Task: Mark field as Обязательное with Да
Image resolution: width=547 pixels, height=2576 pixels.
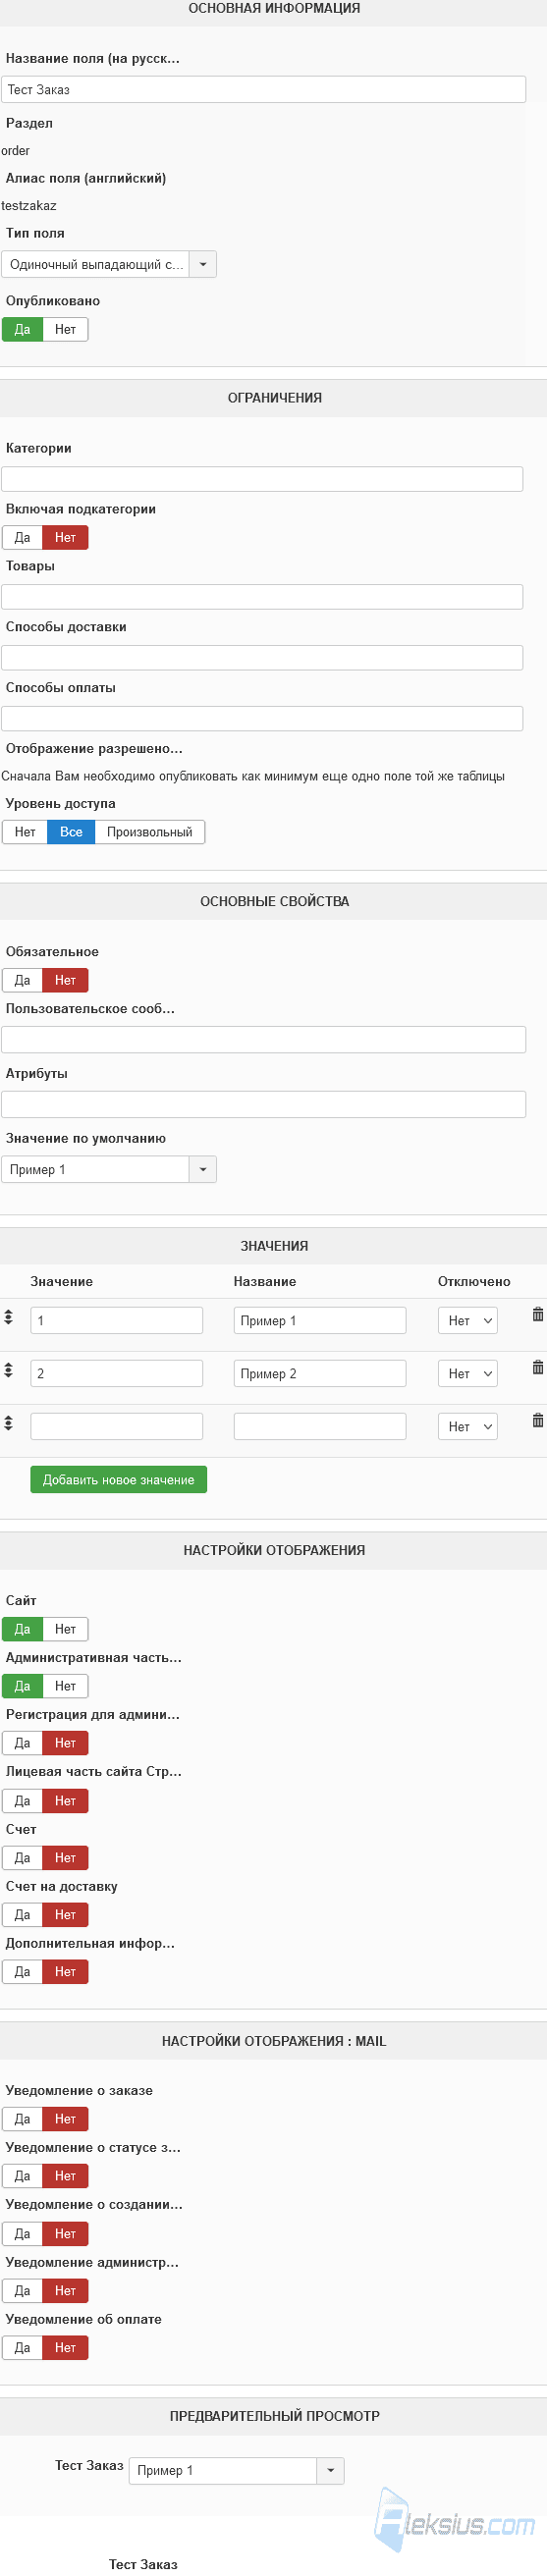Action: coord(22,980)
